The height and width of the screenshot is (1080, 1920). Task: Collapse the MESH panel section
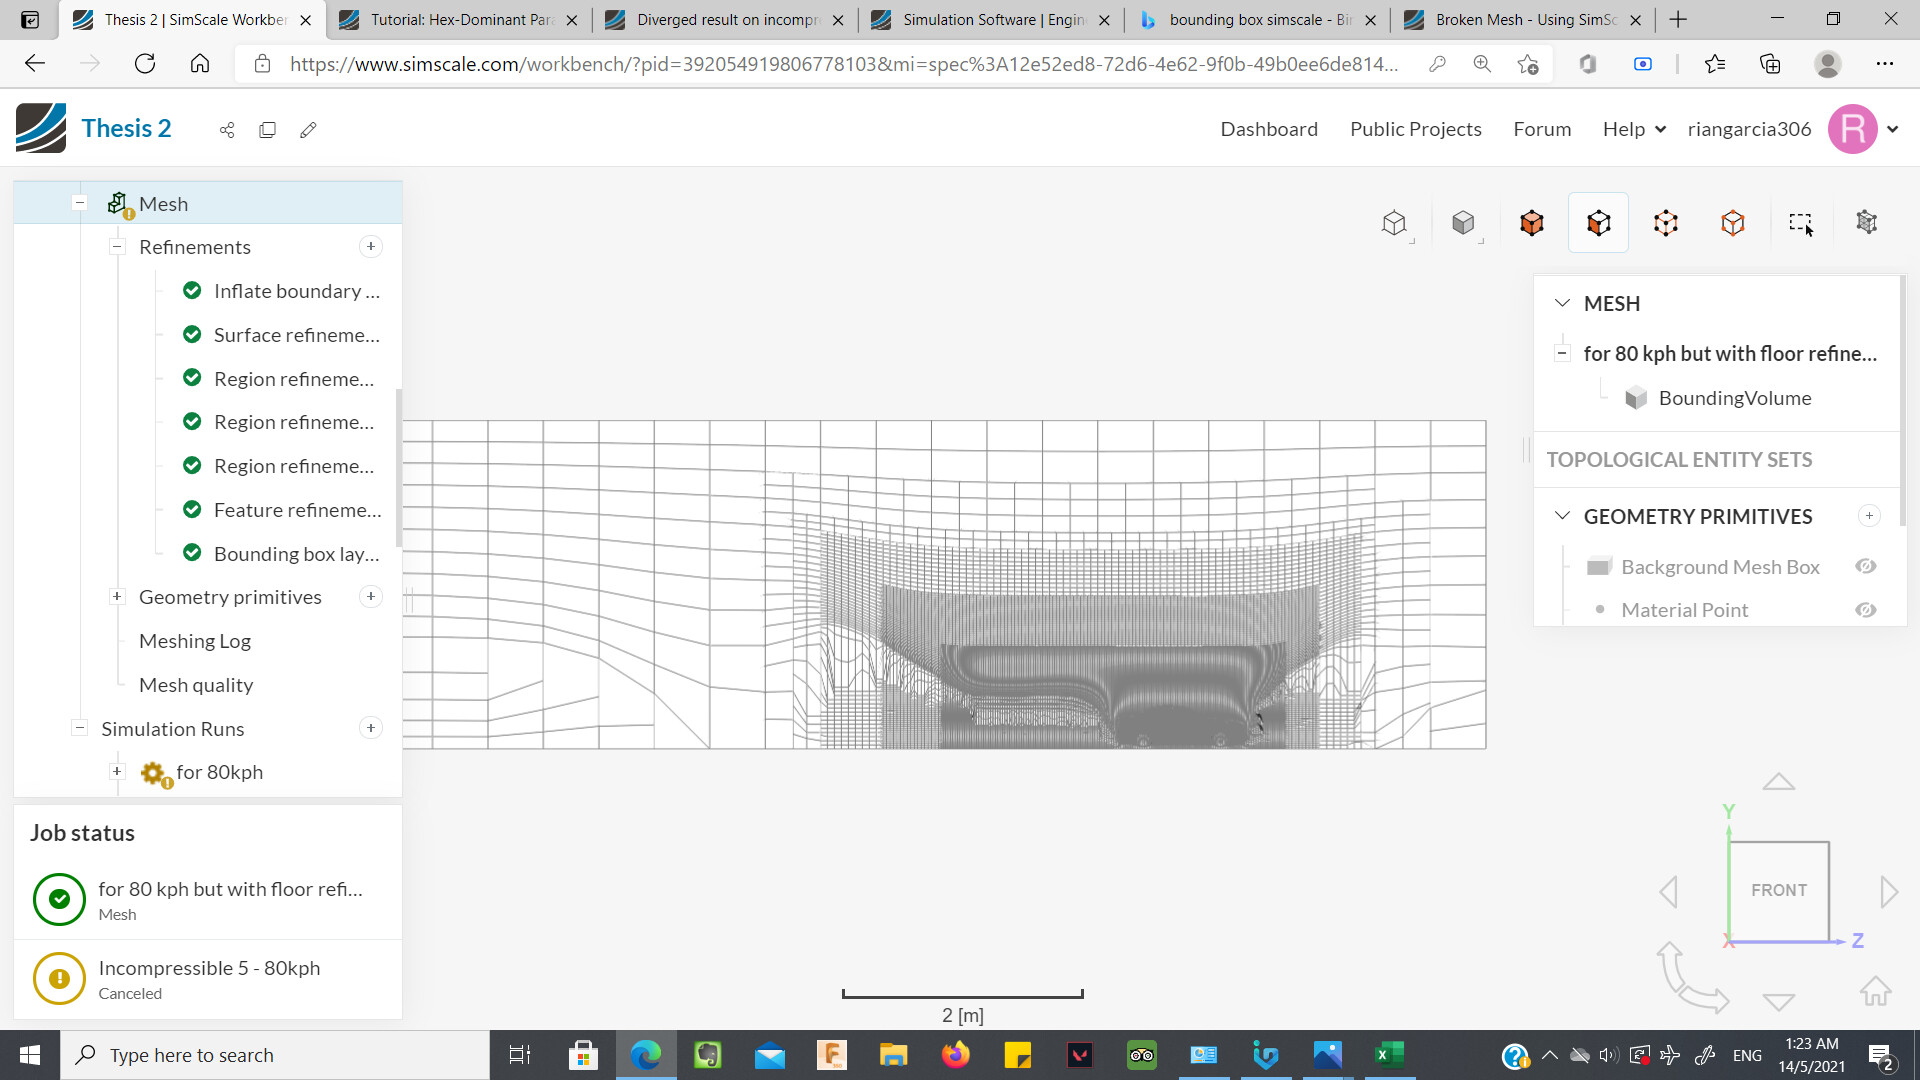[1562, 303]
